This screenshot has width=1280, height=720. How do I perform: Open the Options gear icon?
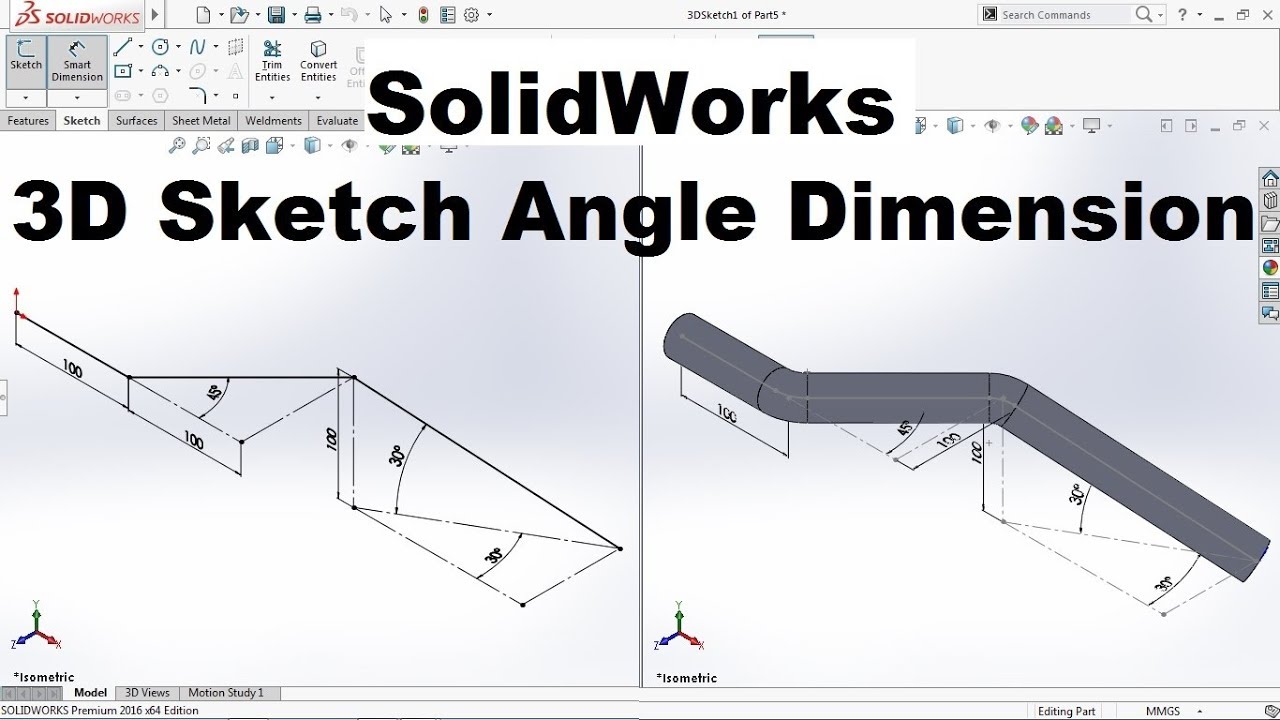(471, 15)
